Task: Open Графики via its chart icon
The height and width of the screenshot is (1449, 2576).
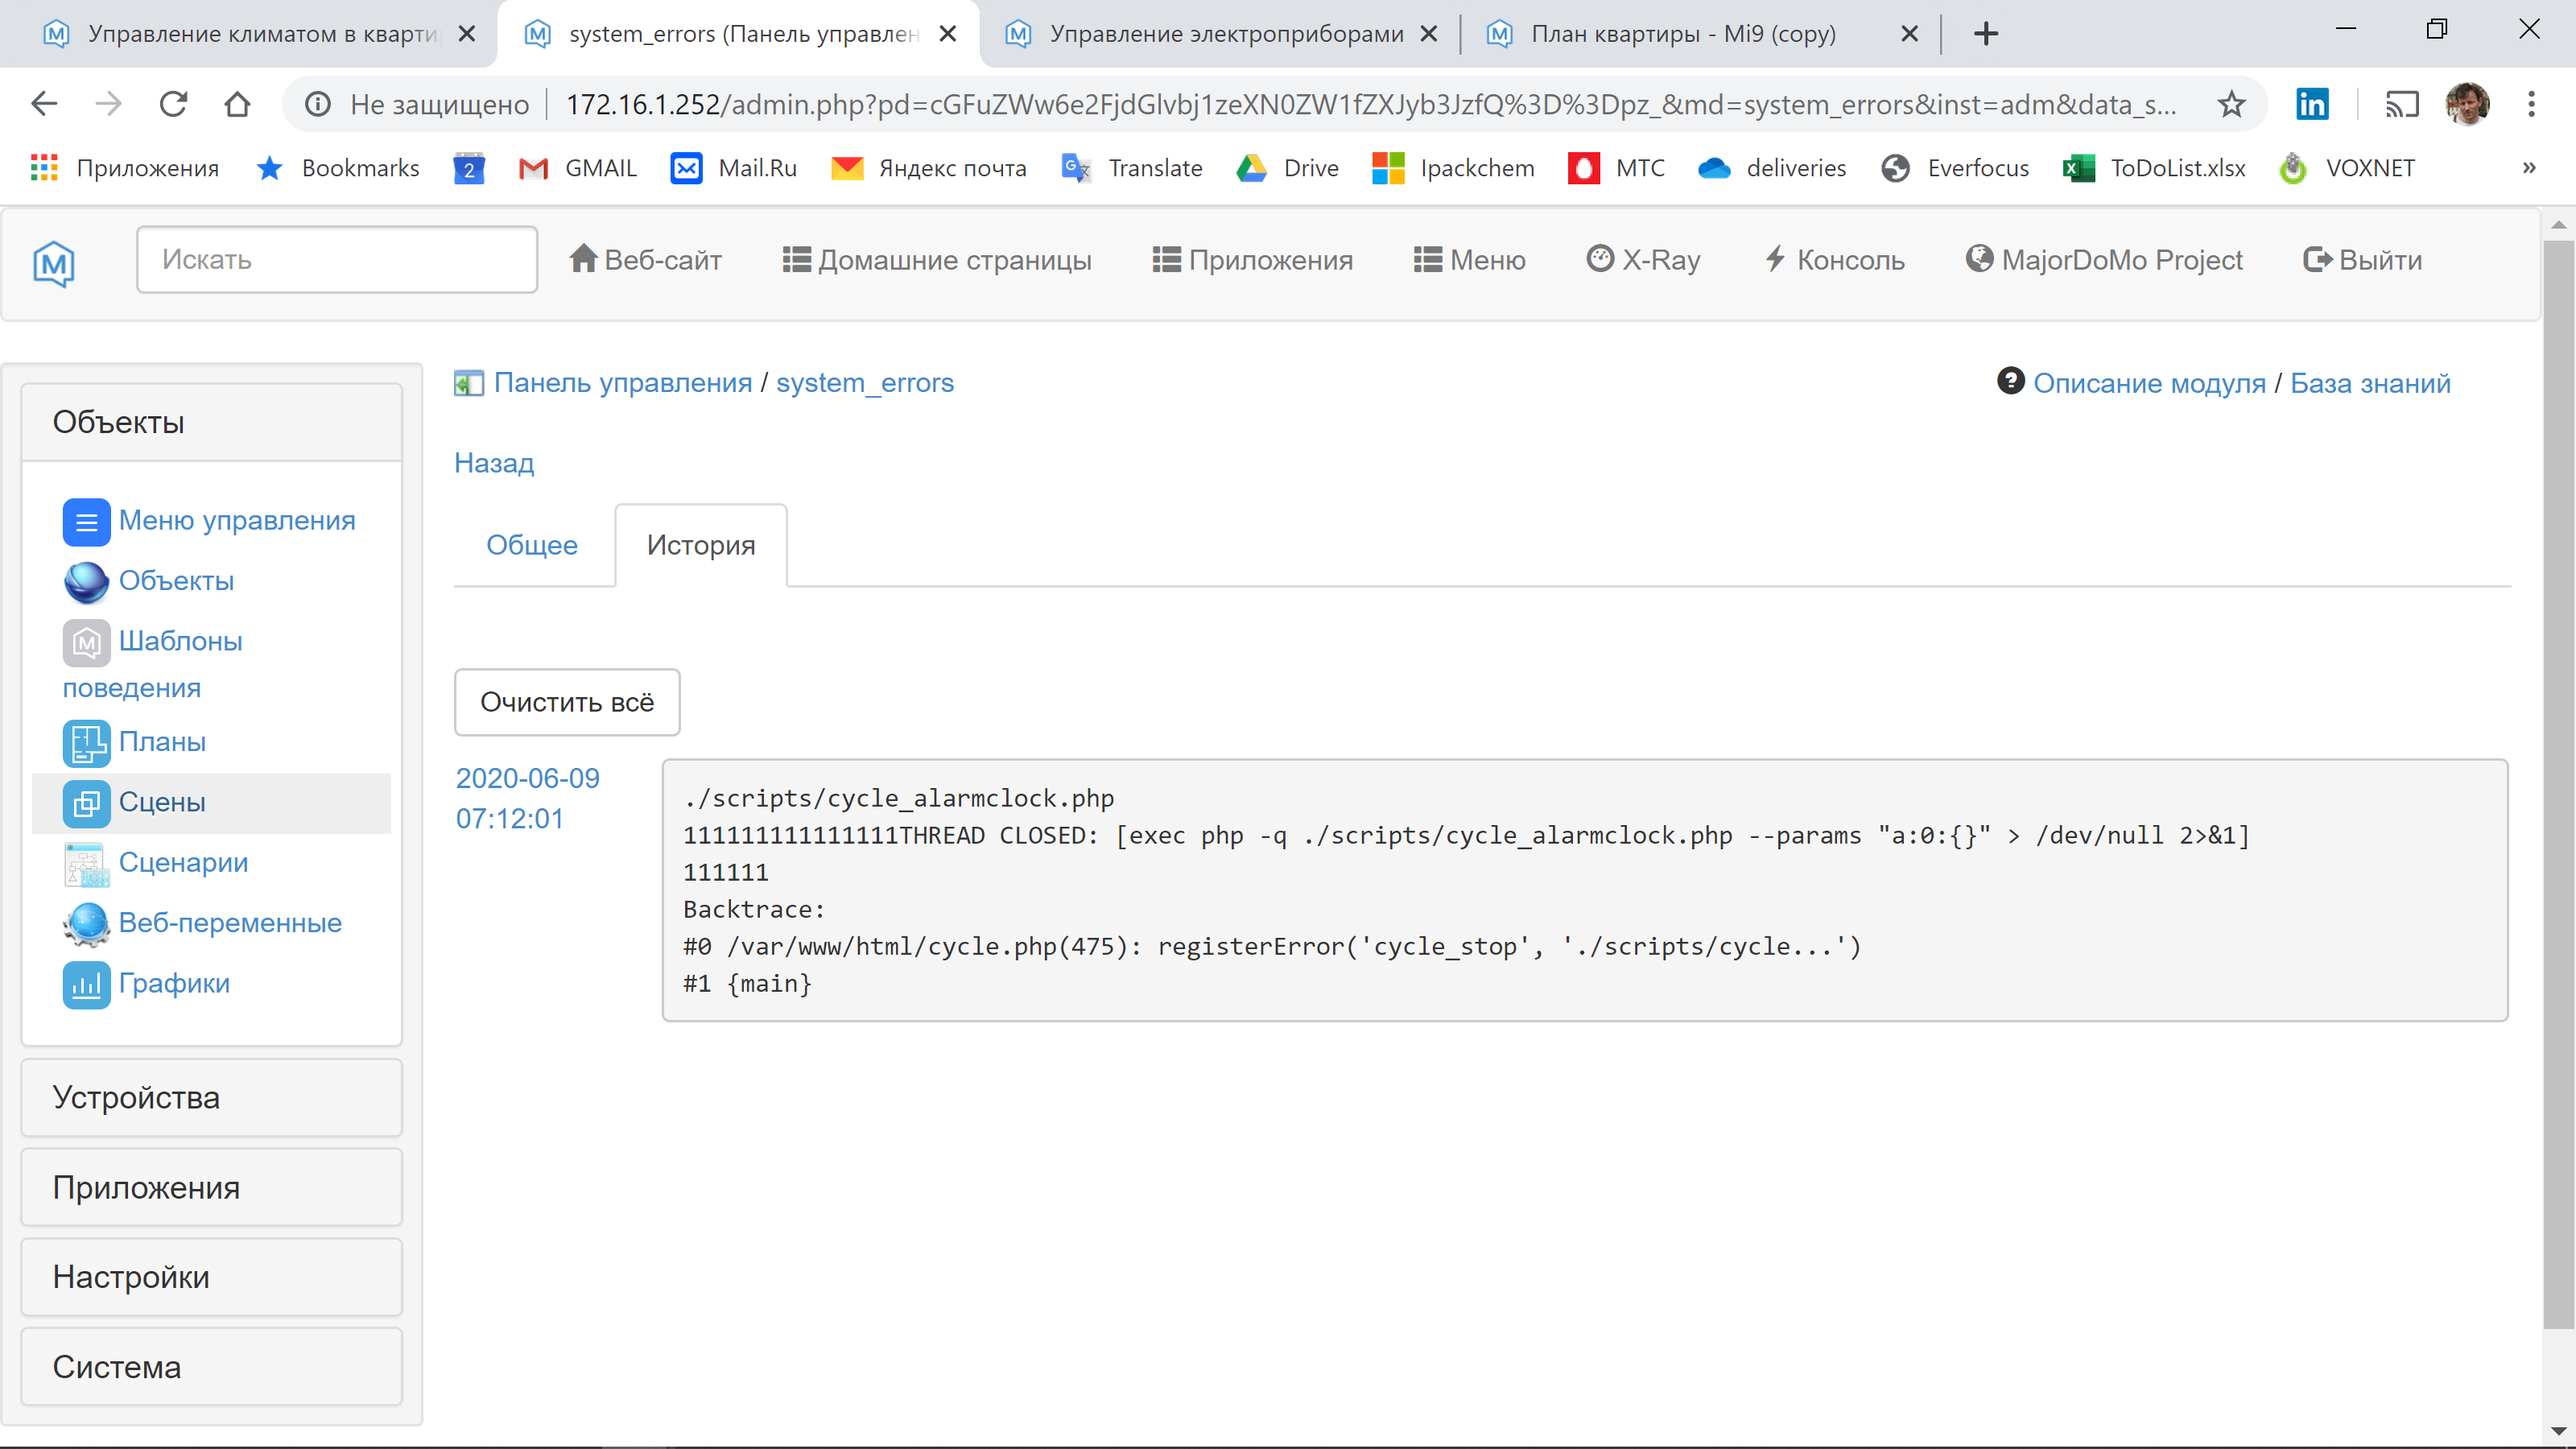Action: [x=86, y=984]
